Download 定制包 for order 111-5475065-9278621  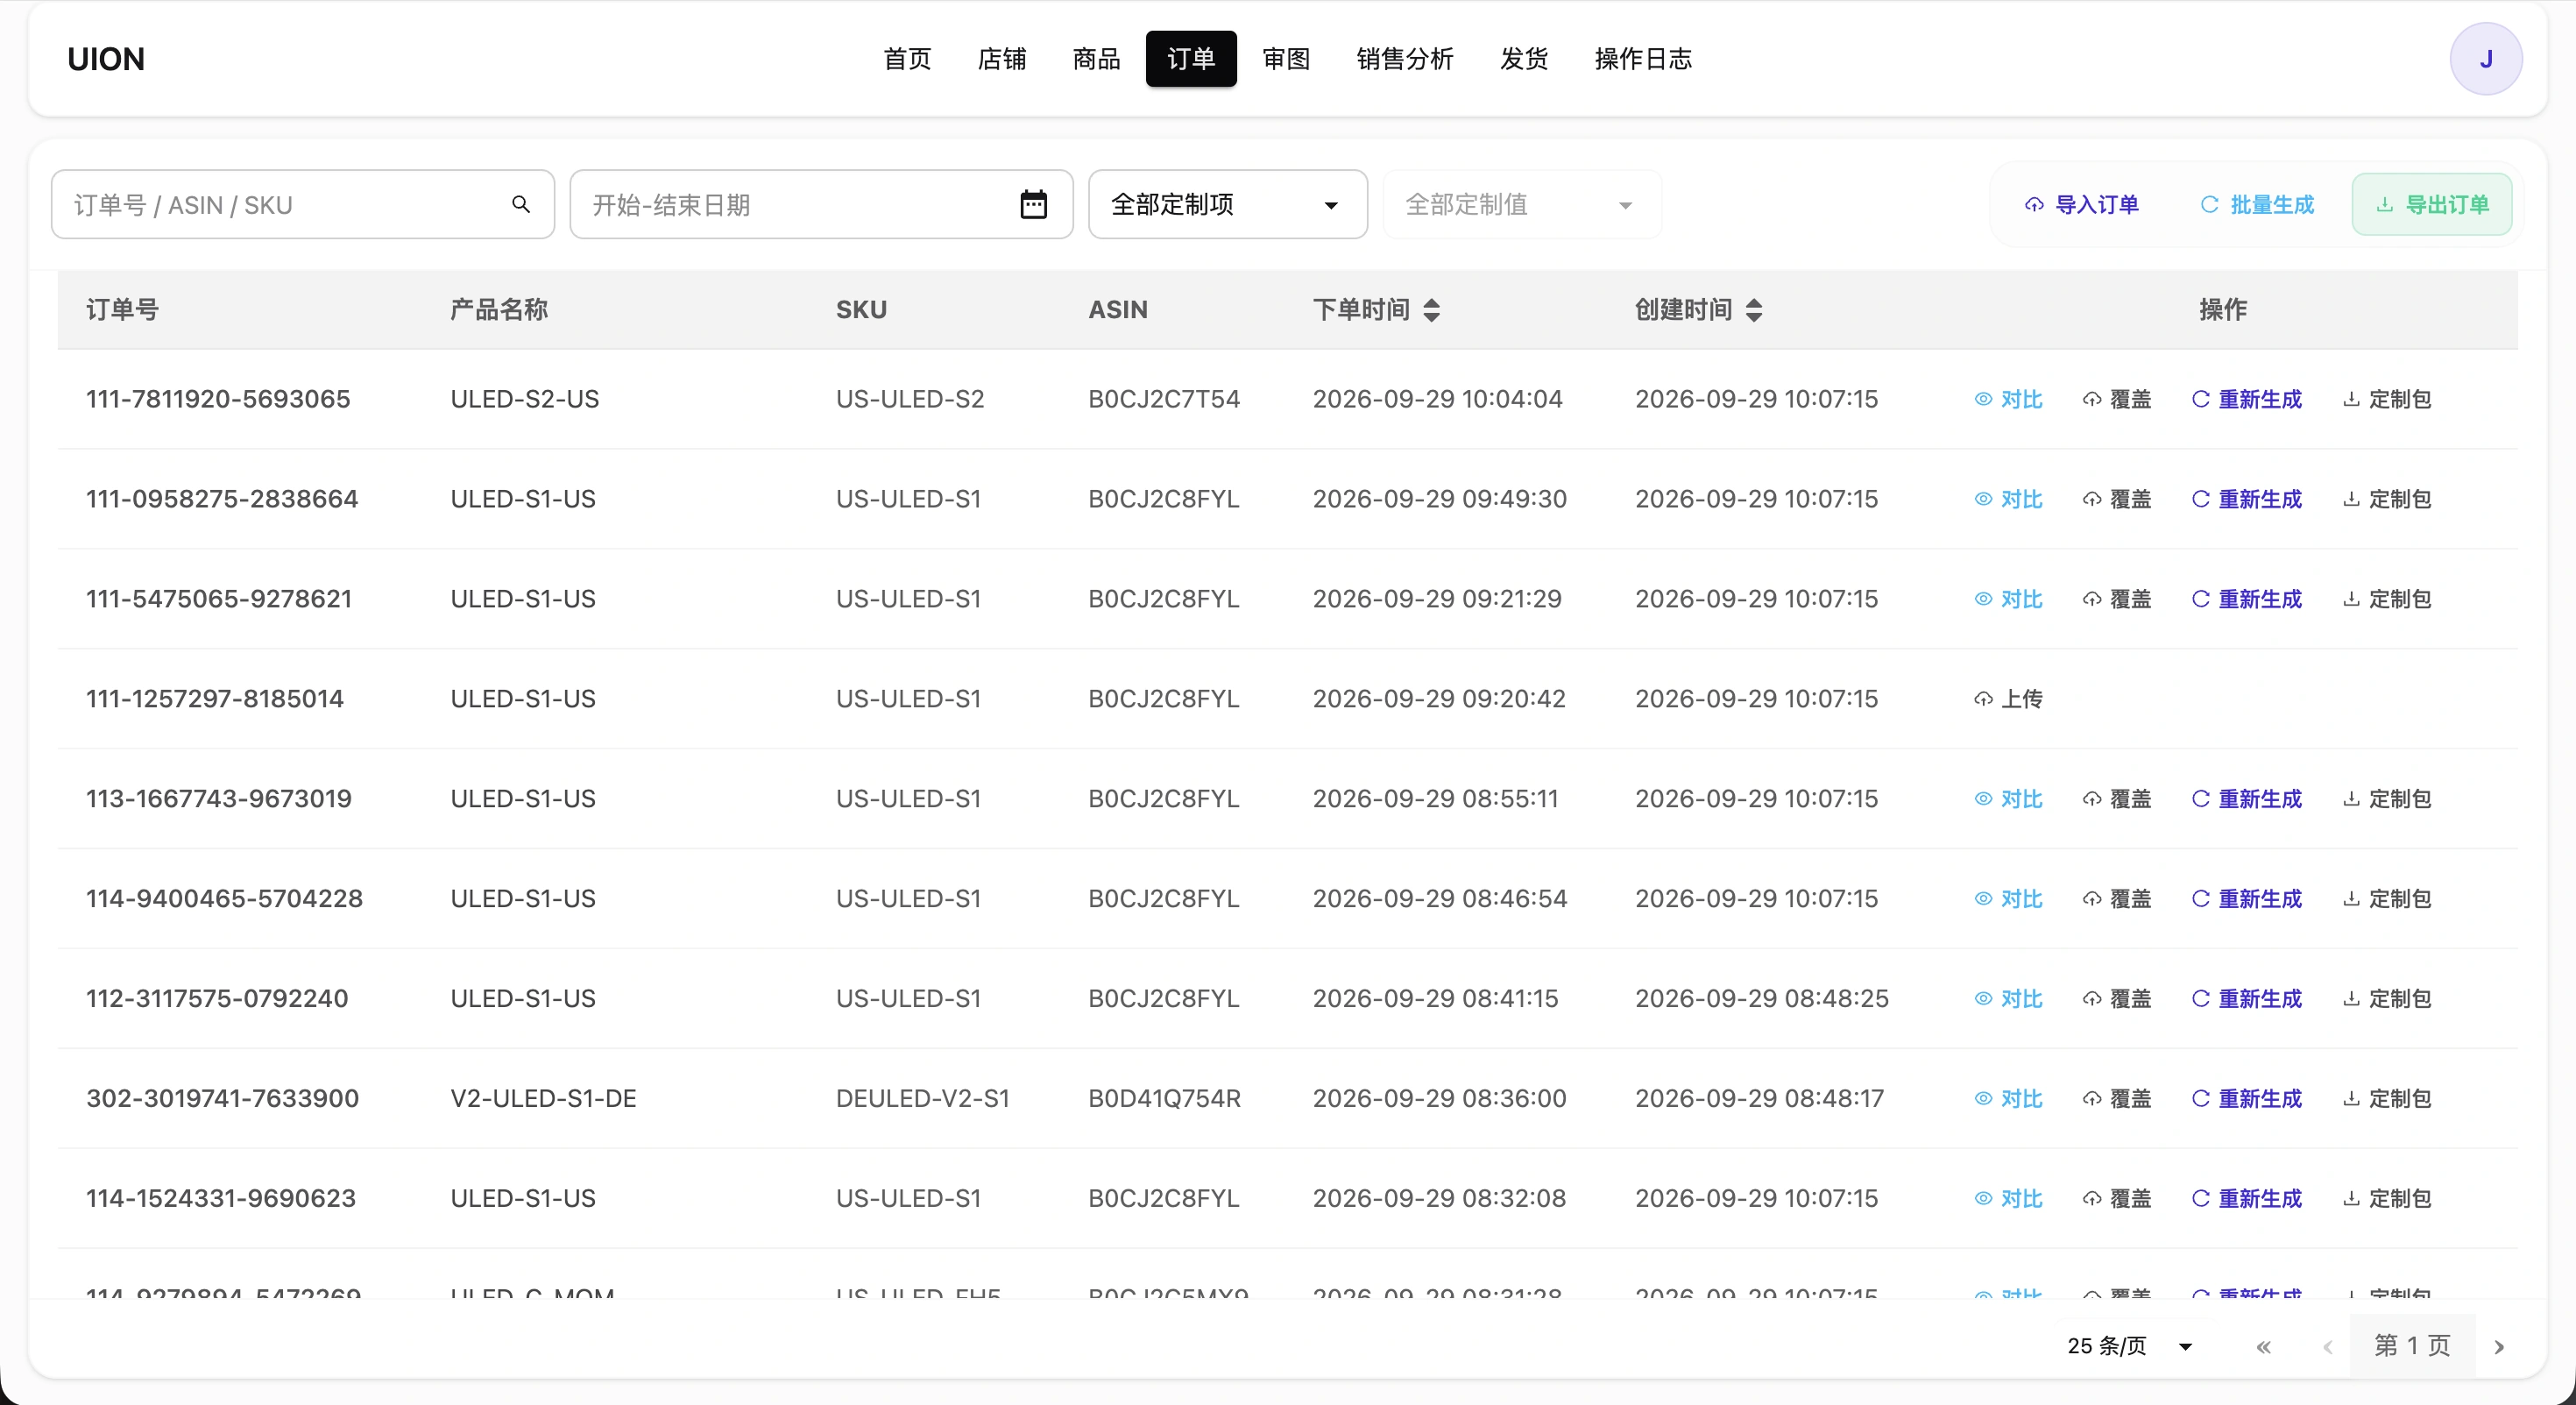(x=2387, y=599)
